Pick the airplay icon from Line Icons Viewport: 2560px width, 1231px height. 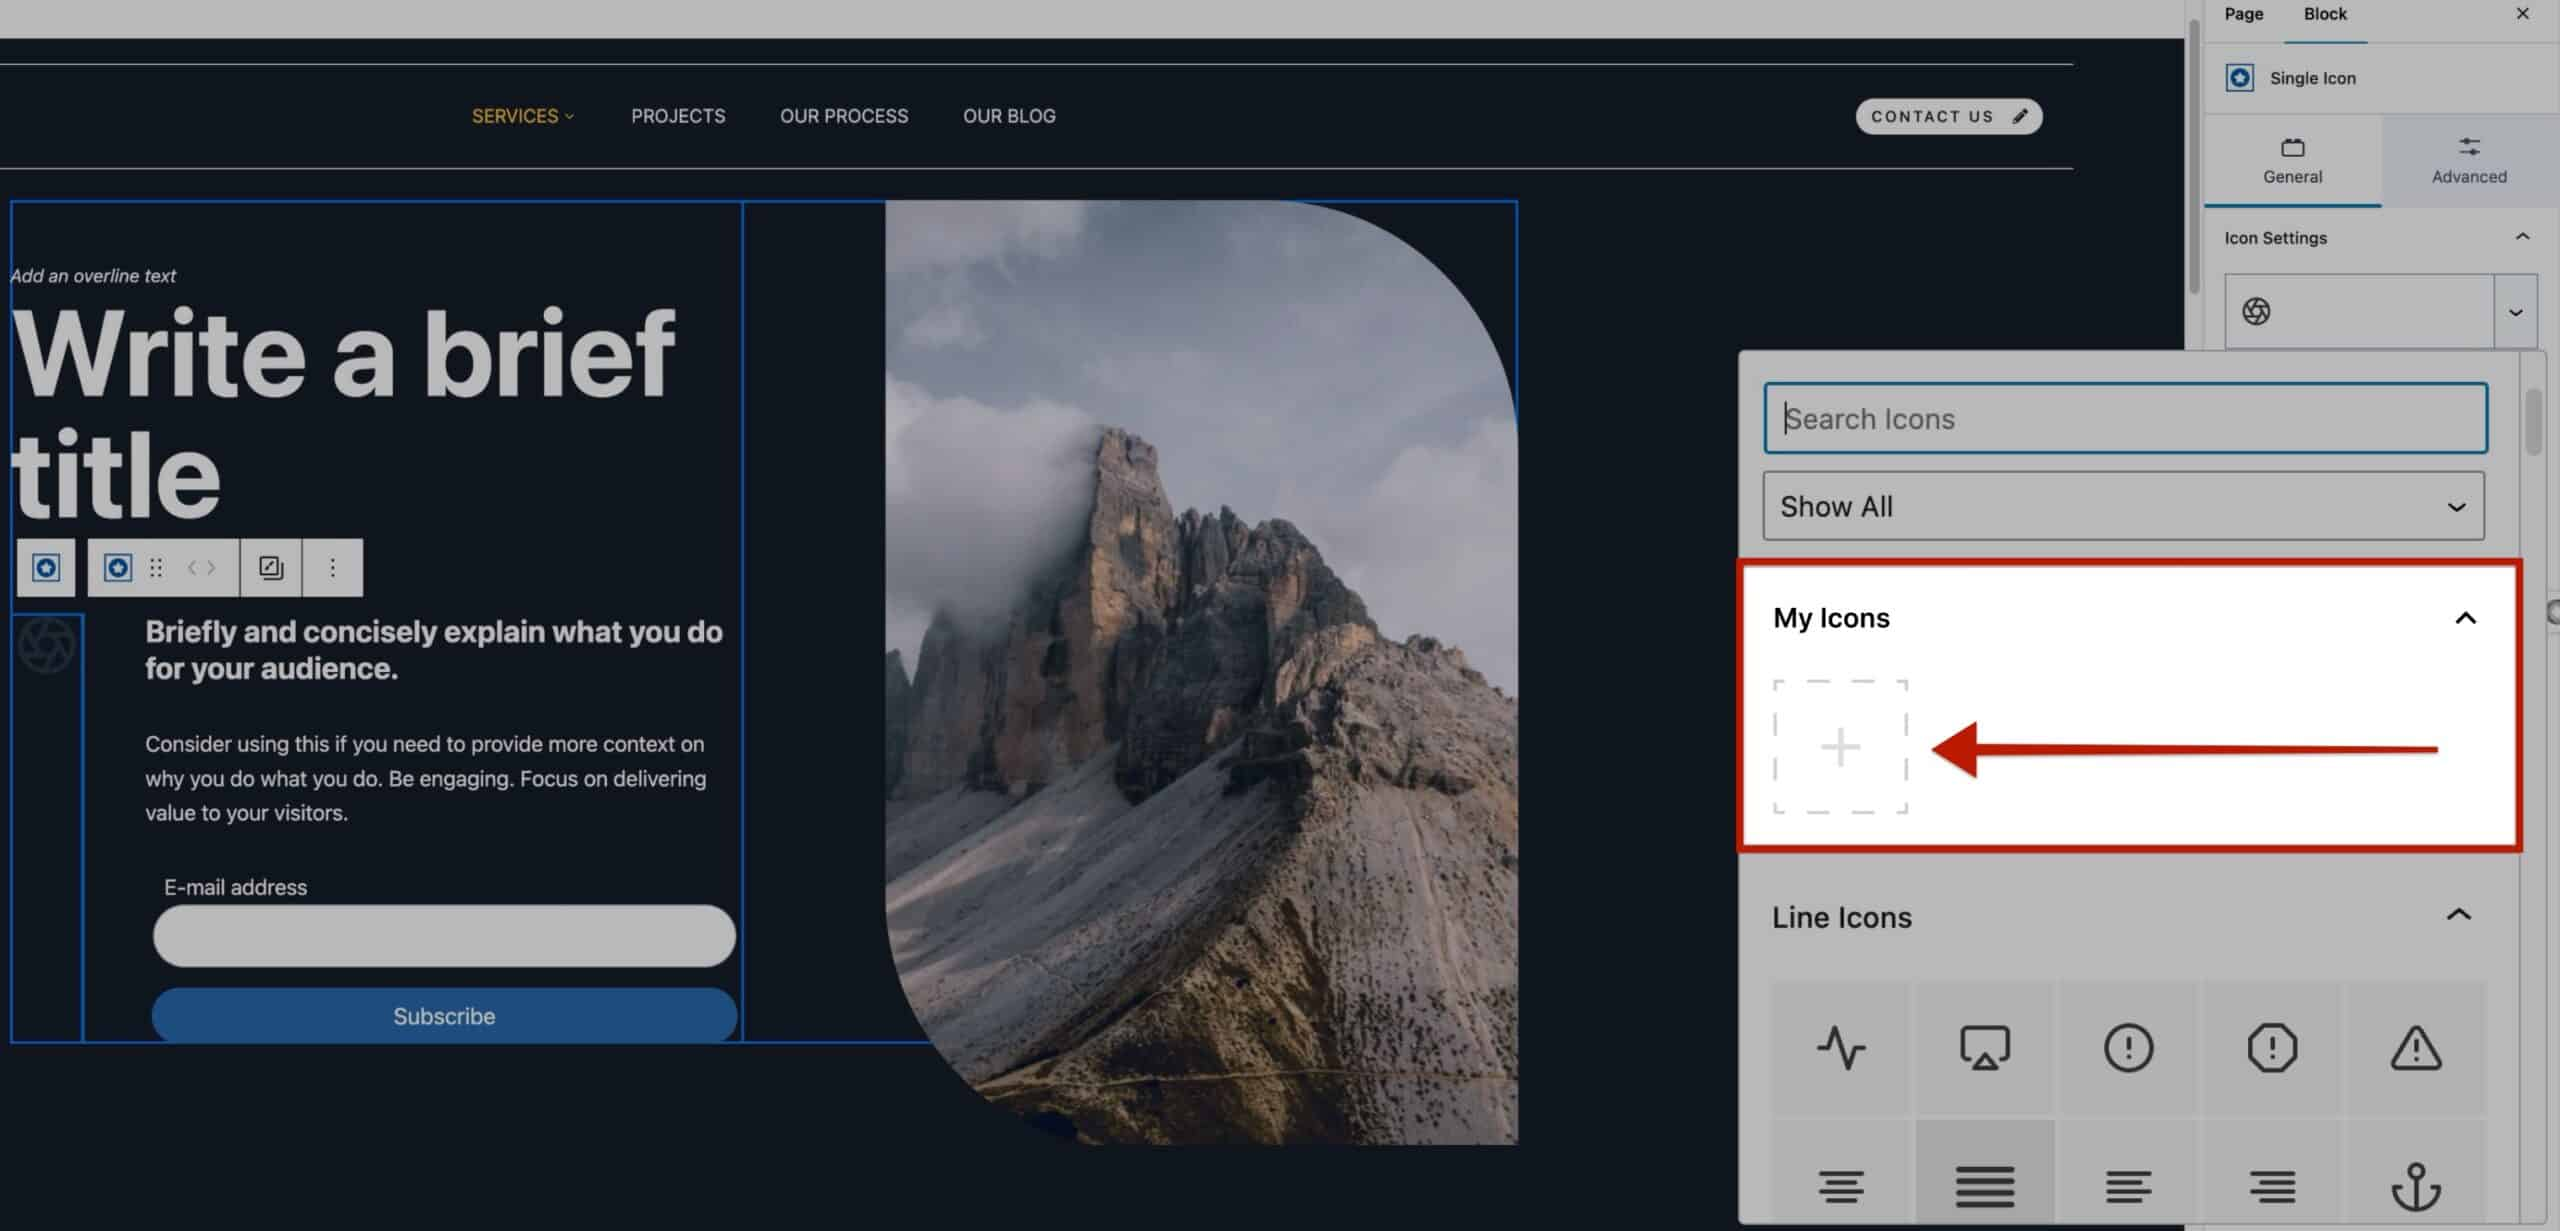coord(1985,1047)
